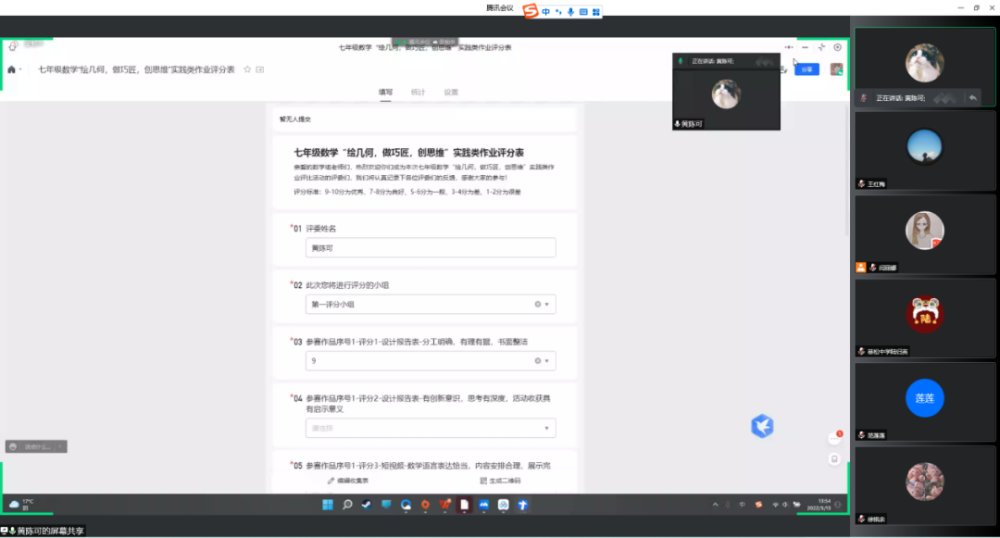Viewport: 1000px width, 538px height.
Task: Click the blue 分享 button
Action: [x=808, y=69]
